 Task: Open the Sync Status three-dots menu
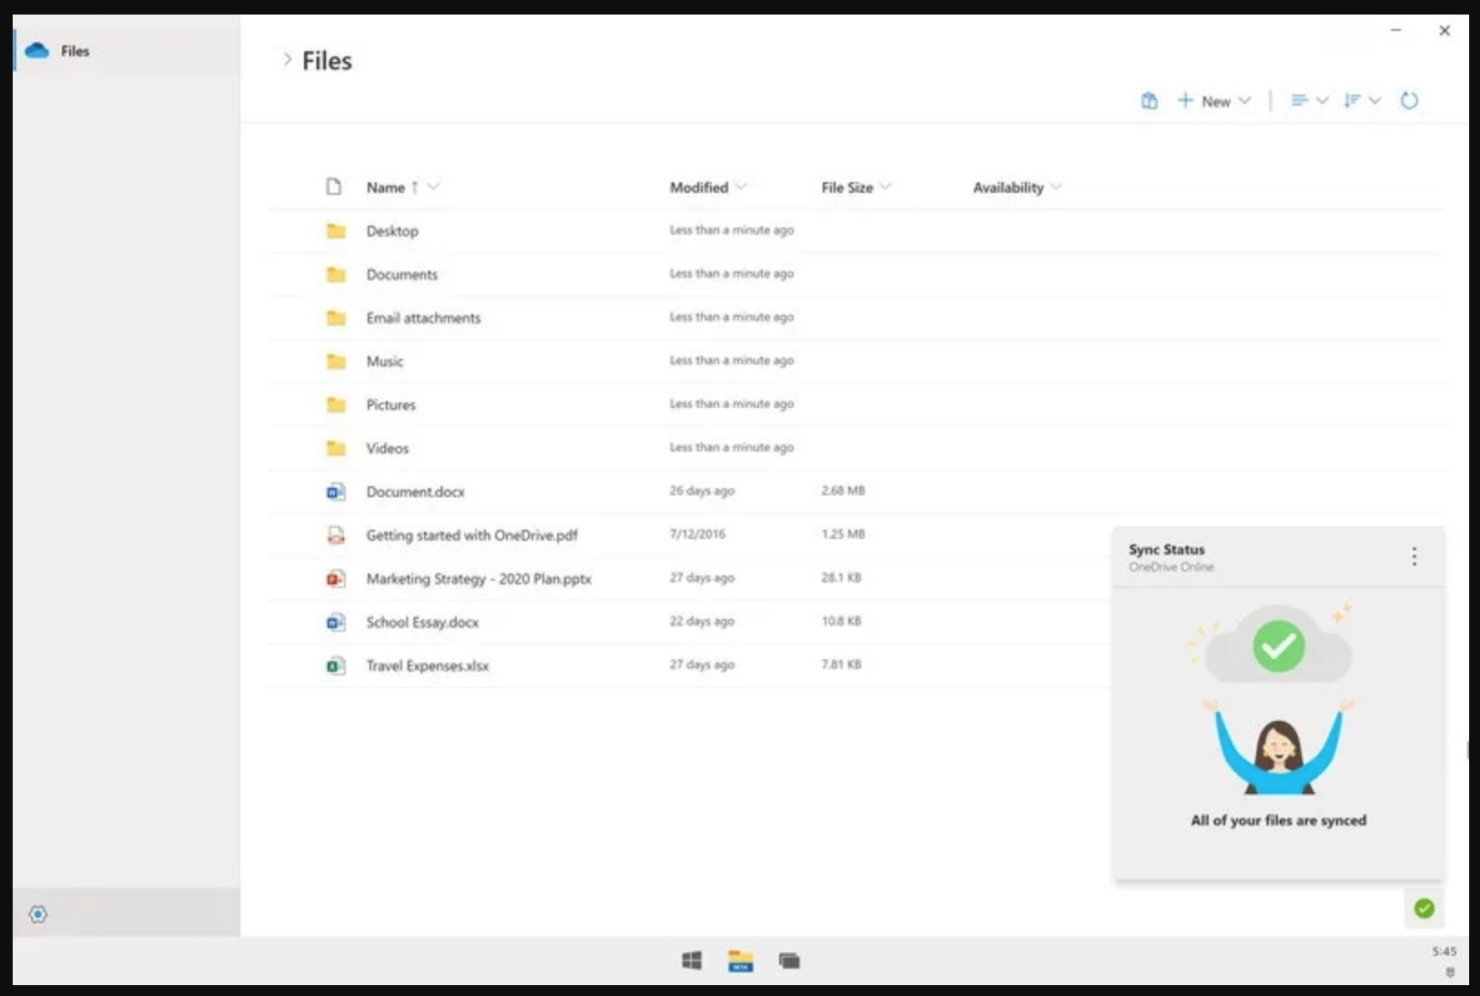tap(1414, 556)
